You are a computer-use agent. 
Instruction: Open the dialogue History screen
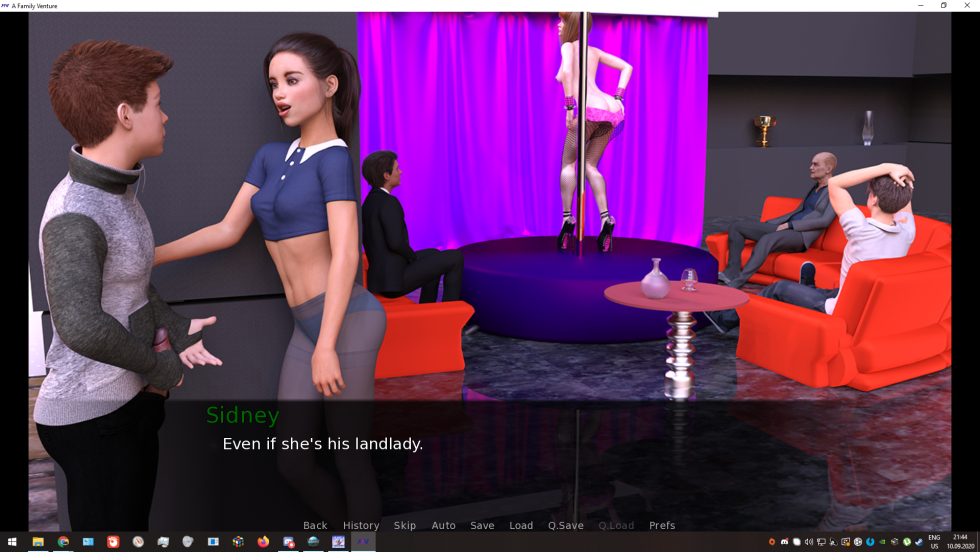[x=361, y=525]
